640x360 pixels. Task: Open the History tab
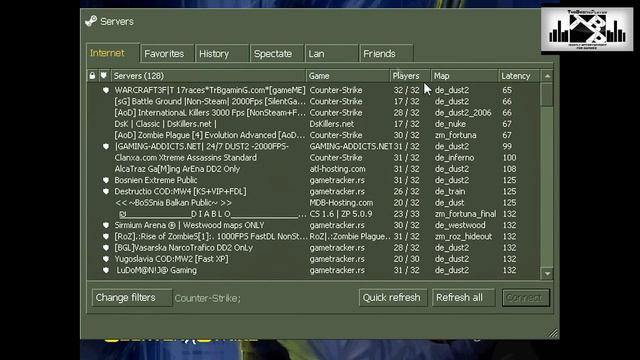point(222,53)
